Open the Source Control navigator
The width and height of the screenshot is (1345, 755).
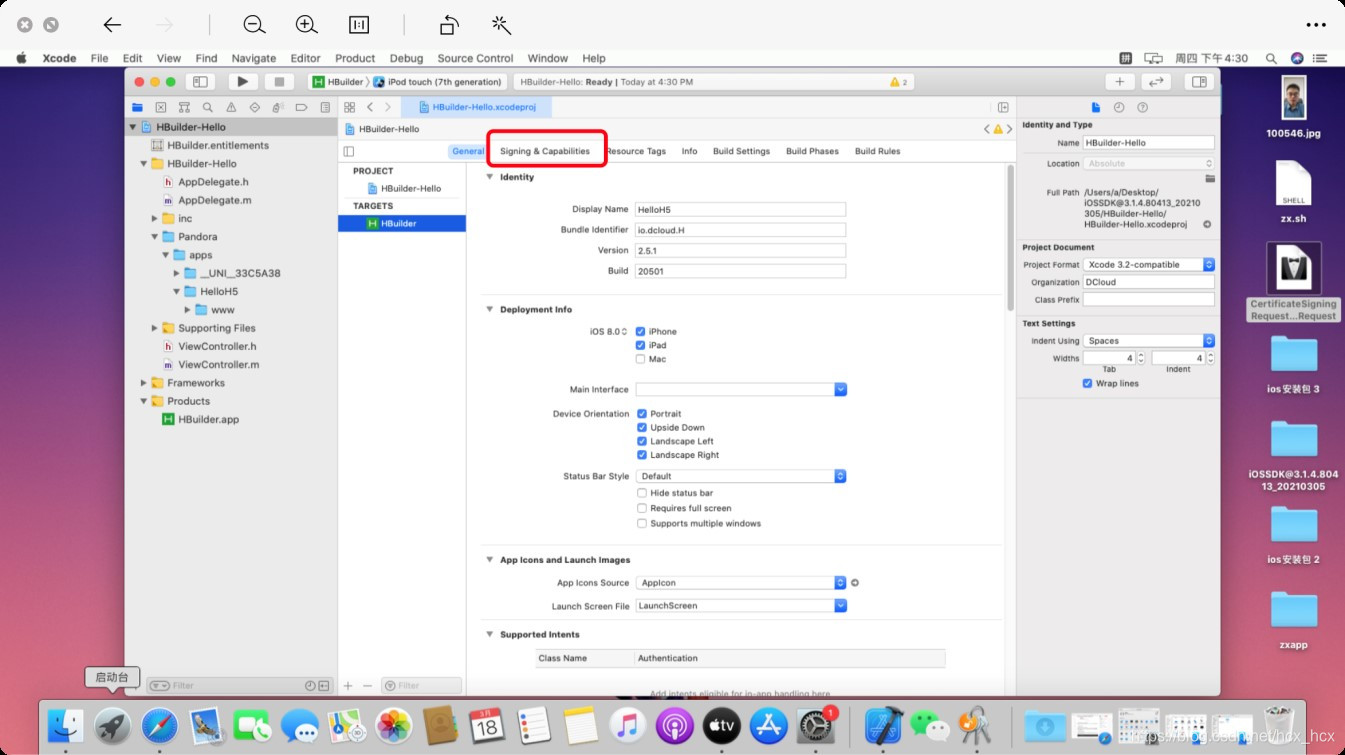(161, 107)
